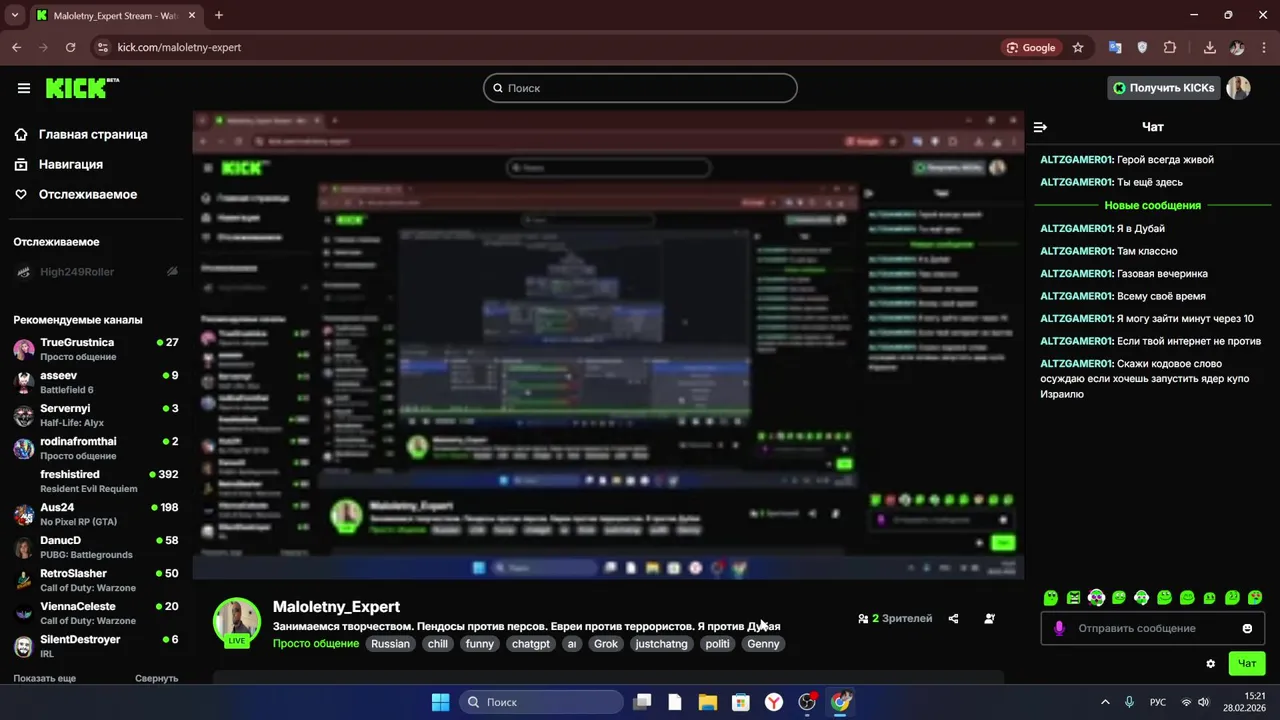Viewport: 1280px width, 720px height.
Task: View site information icon in address bar
Action: coord(101,47)
